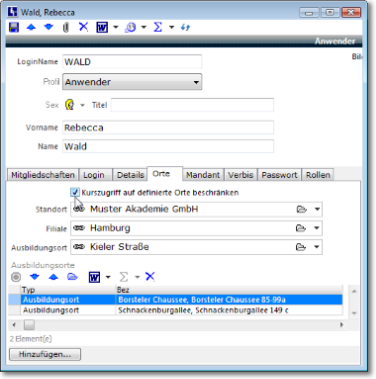
Task: Expand the Filiale dropdown arrow
Action: 317,228
